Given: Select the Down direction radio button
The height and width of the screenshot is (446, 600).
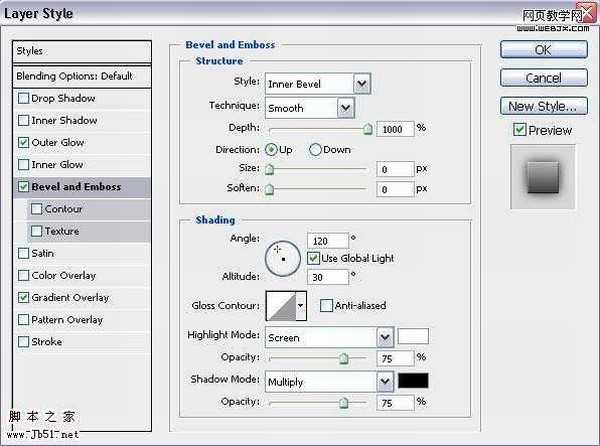Looking at the screenshot, I should [x=315, y=150].
